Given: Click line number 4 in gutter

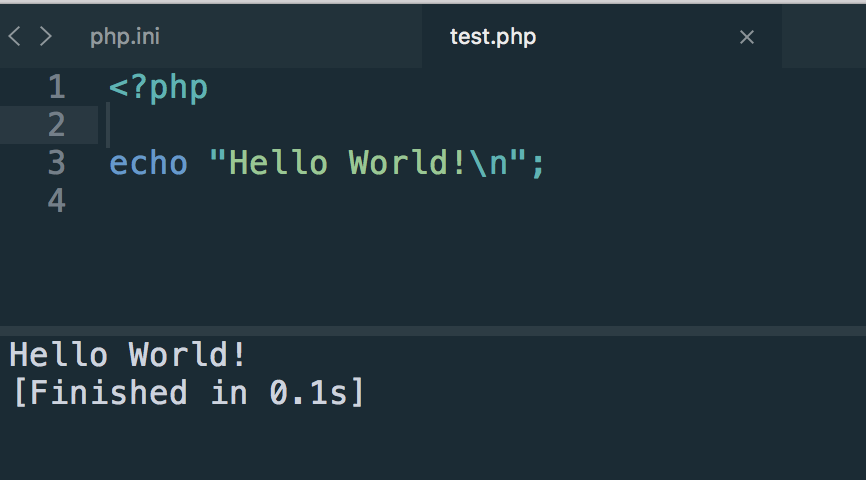Looking at the screenshot, I should pyautogui.click(x=57, y=201).
